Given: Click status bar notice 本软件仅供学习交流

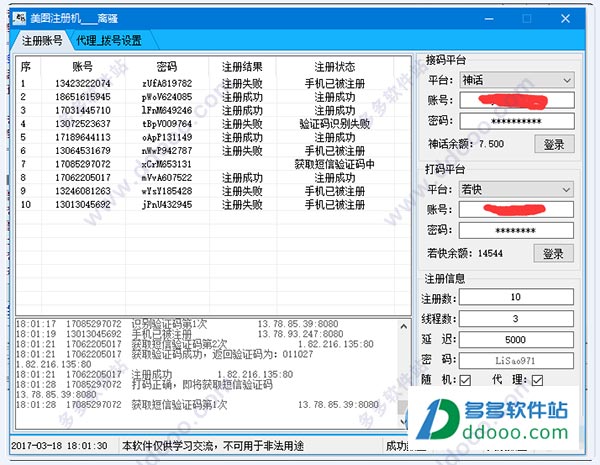Looking at the screenshot, I should coord(213,446).
